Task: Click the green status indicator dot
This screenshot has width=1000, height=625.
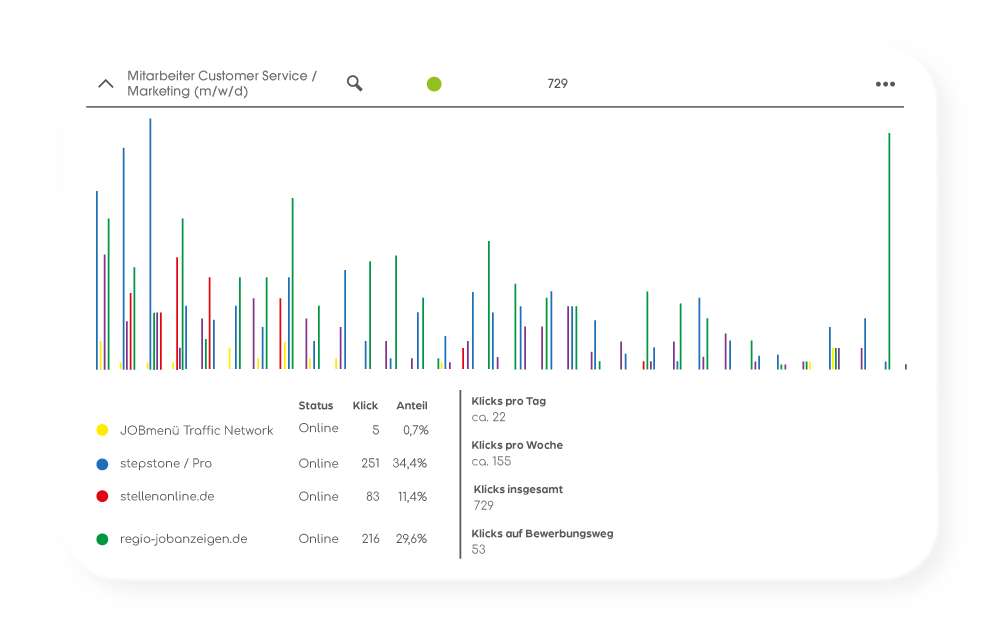Action: pos(434,84)
